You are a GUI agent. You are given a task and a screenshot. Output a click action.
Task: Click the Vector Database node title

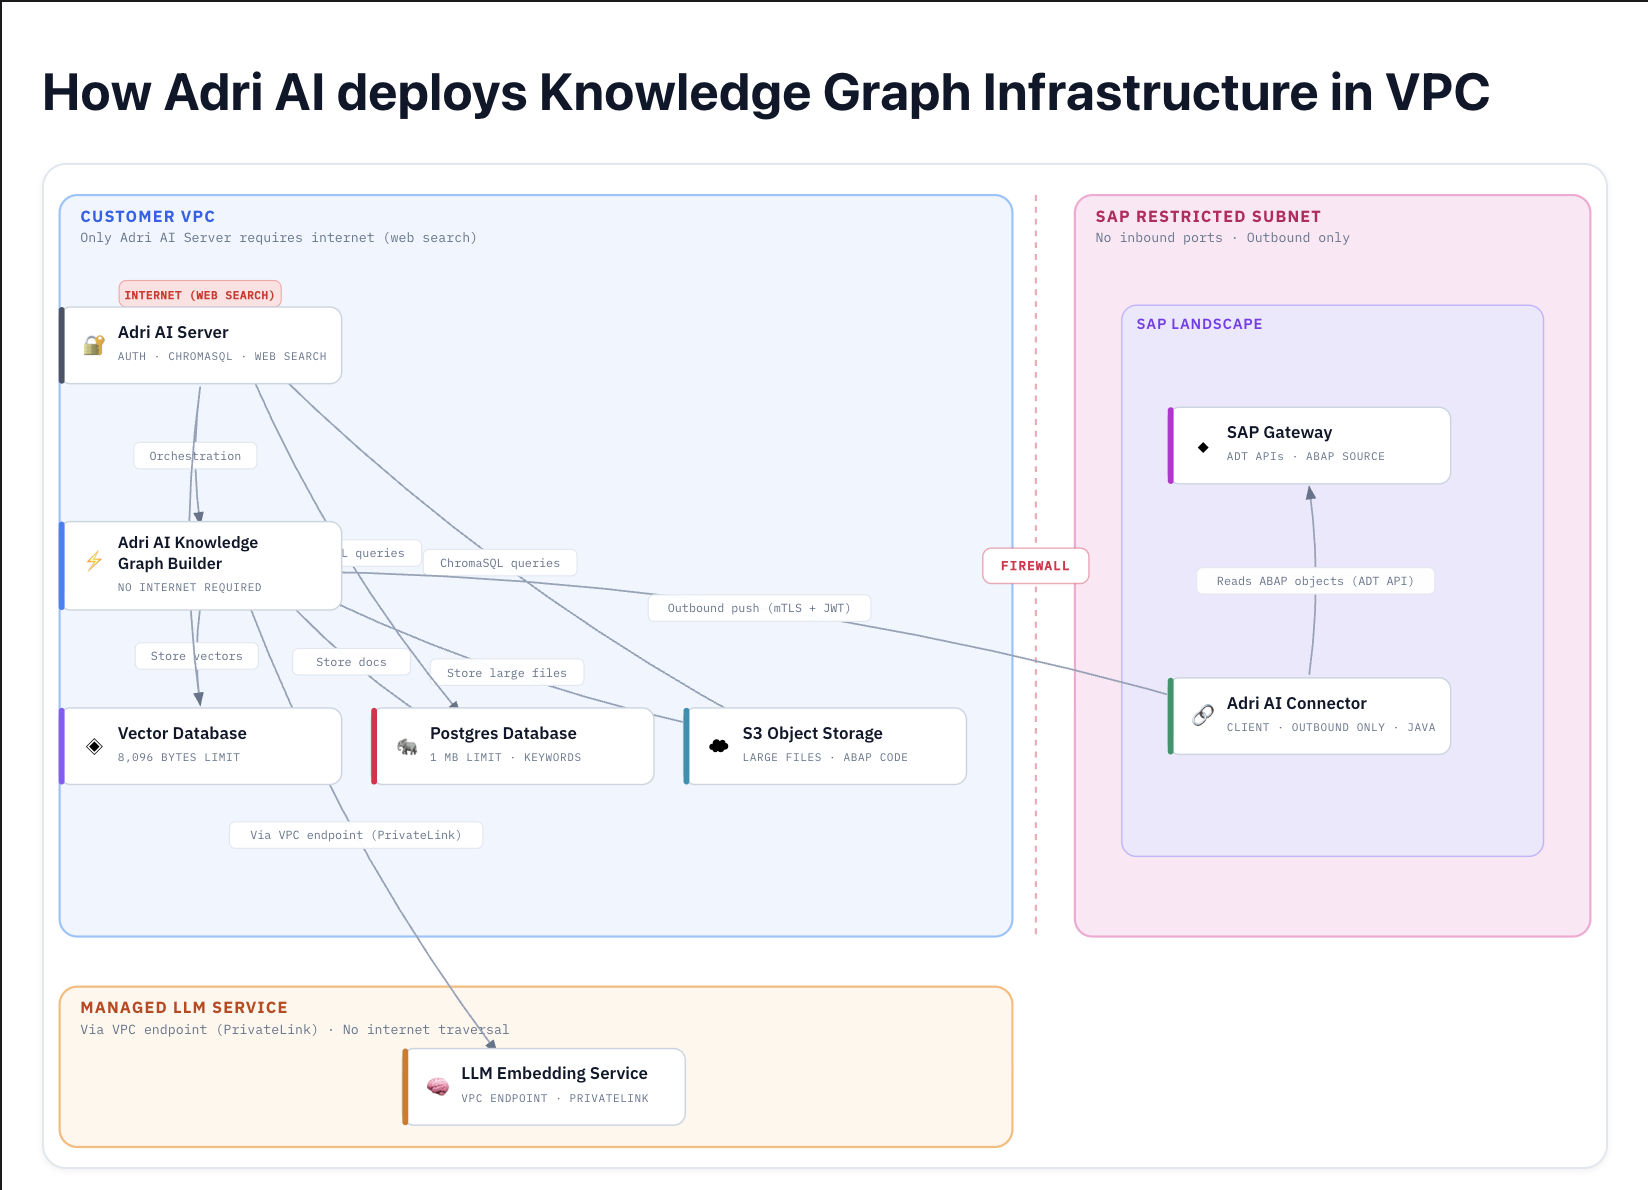182,733
